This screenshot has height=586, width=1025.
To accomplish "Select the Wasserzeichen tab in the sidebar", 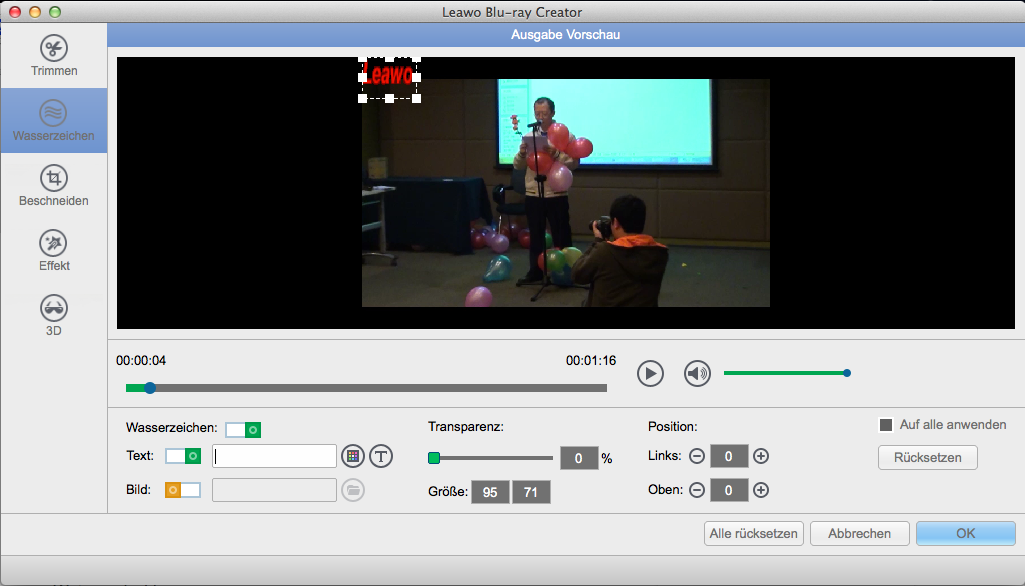I will [x=54, y=120].
